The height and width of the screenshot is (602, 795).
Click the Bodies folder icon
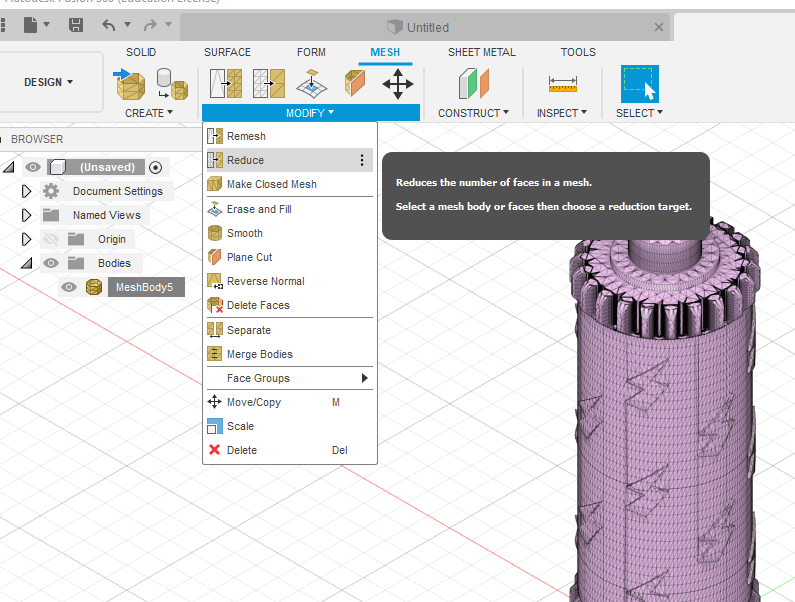pyautogui.click(x=76, y=263)
